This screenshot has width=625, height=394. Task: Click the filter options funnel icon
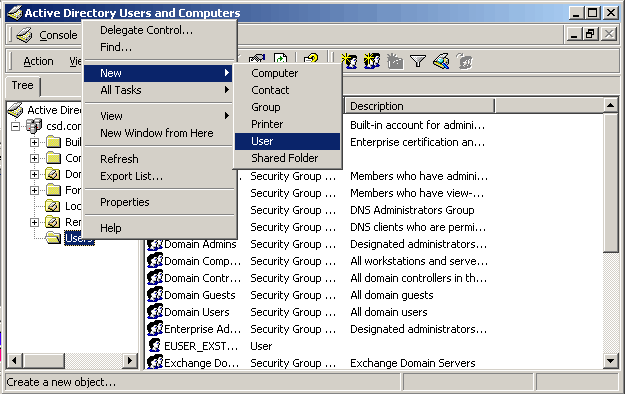(x=418, y=61)
